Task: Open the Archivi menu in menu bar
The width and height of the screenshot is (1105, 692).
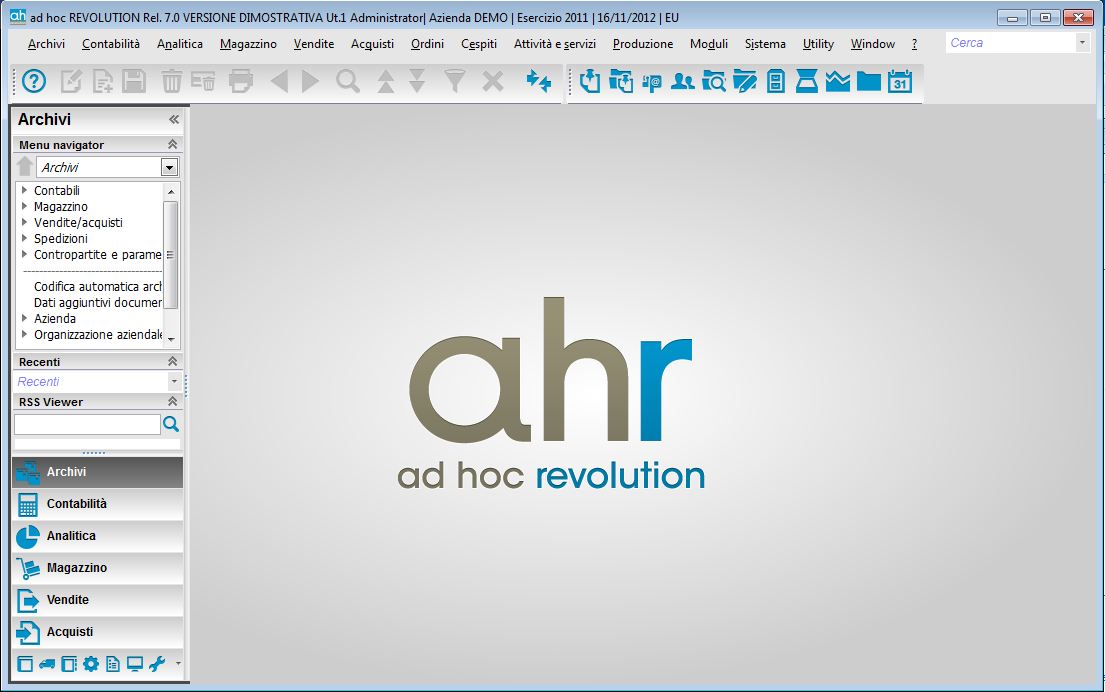Action: tap(47, 44)
